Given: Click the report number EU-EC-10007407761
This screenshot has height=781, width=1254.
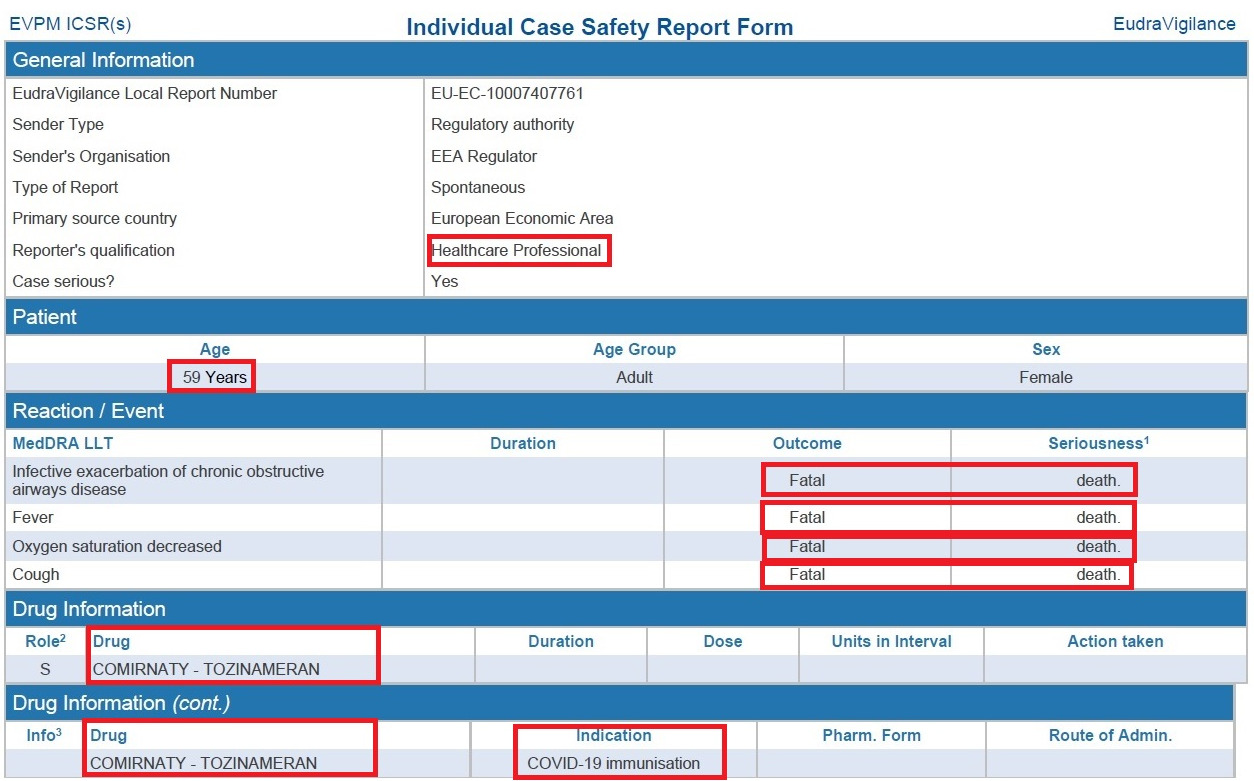Looking at the screenshot, I should coord(507,93).
